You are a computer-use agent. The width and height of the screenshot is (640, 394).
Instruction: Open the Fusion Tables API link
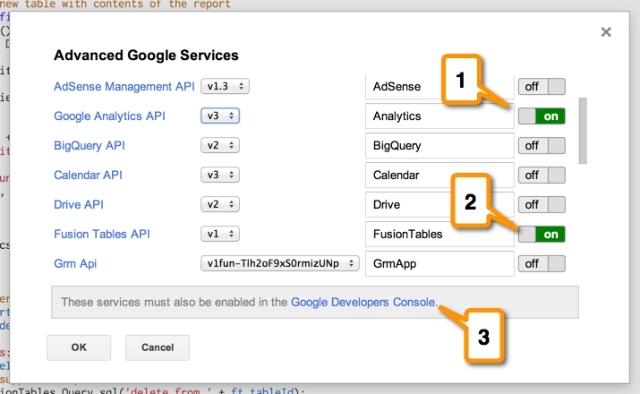click(102, 234)
